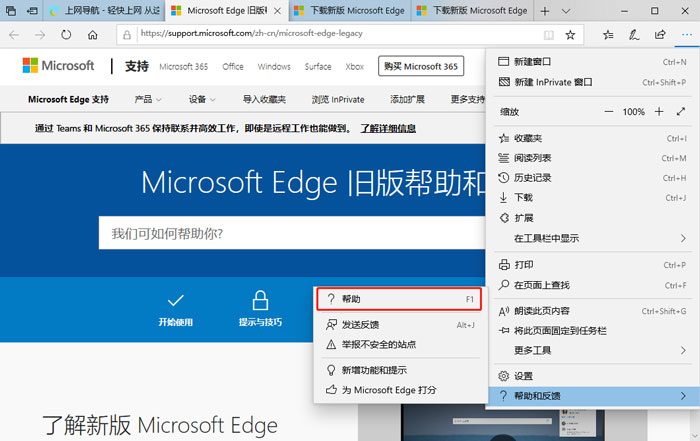700x441 pixels.
Task: Zoom out using the minus button
Action: tap(608, 112)
